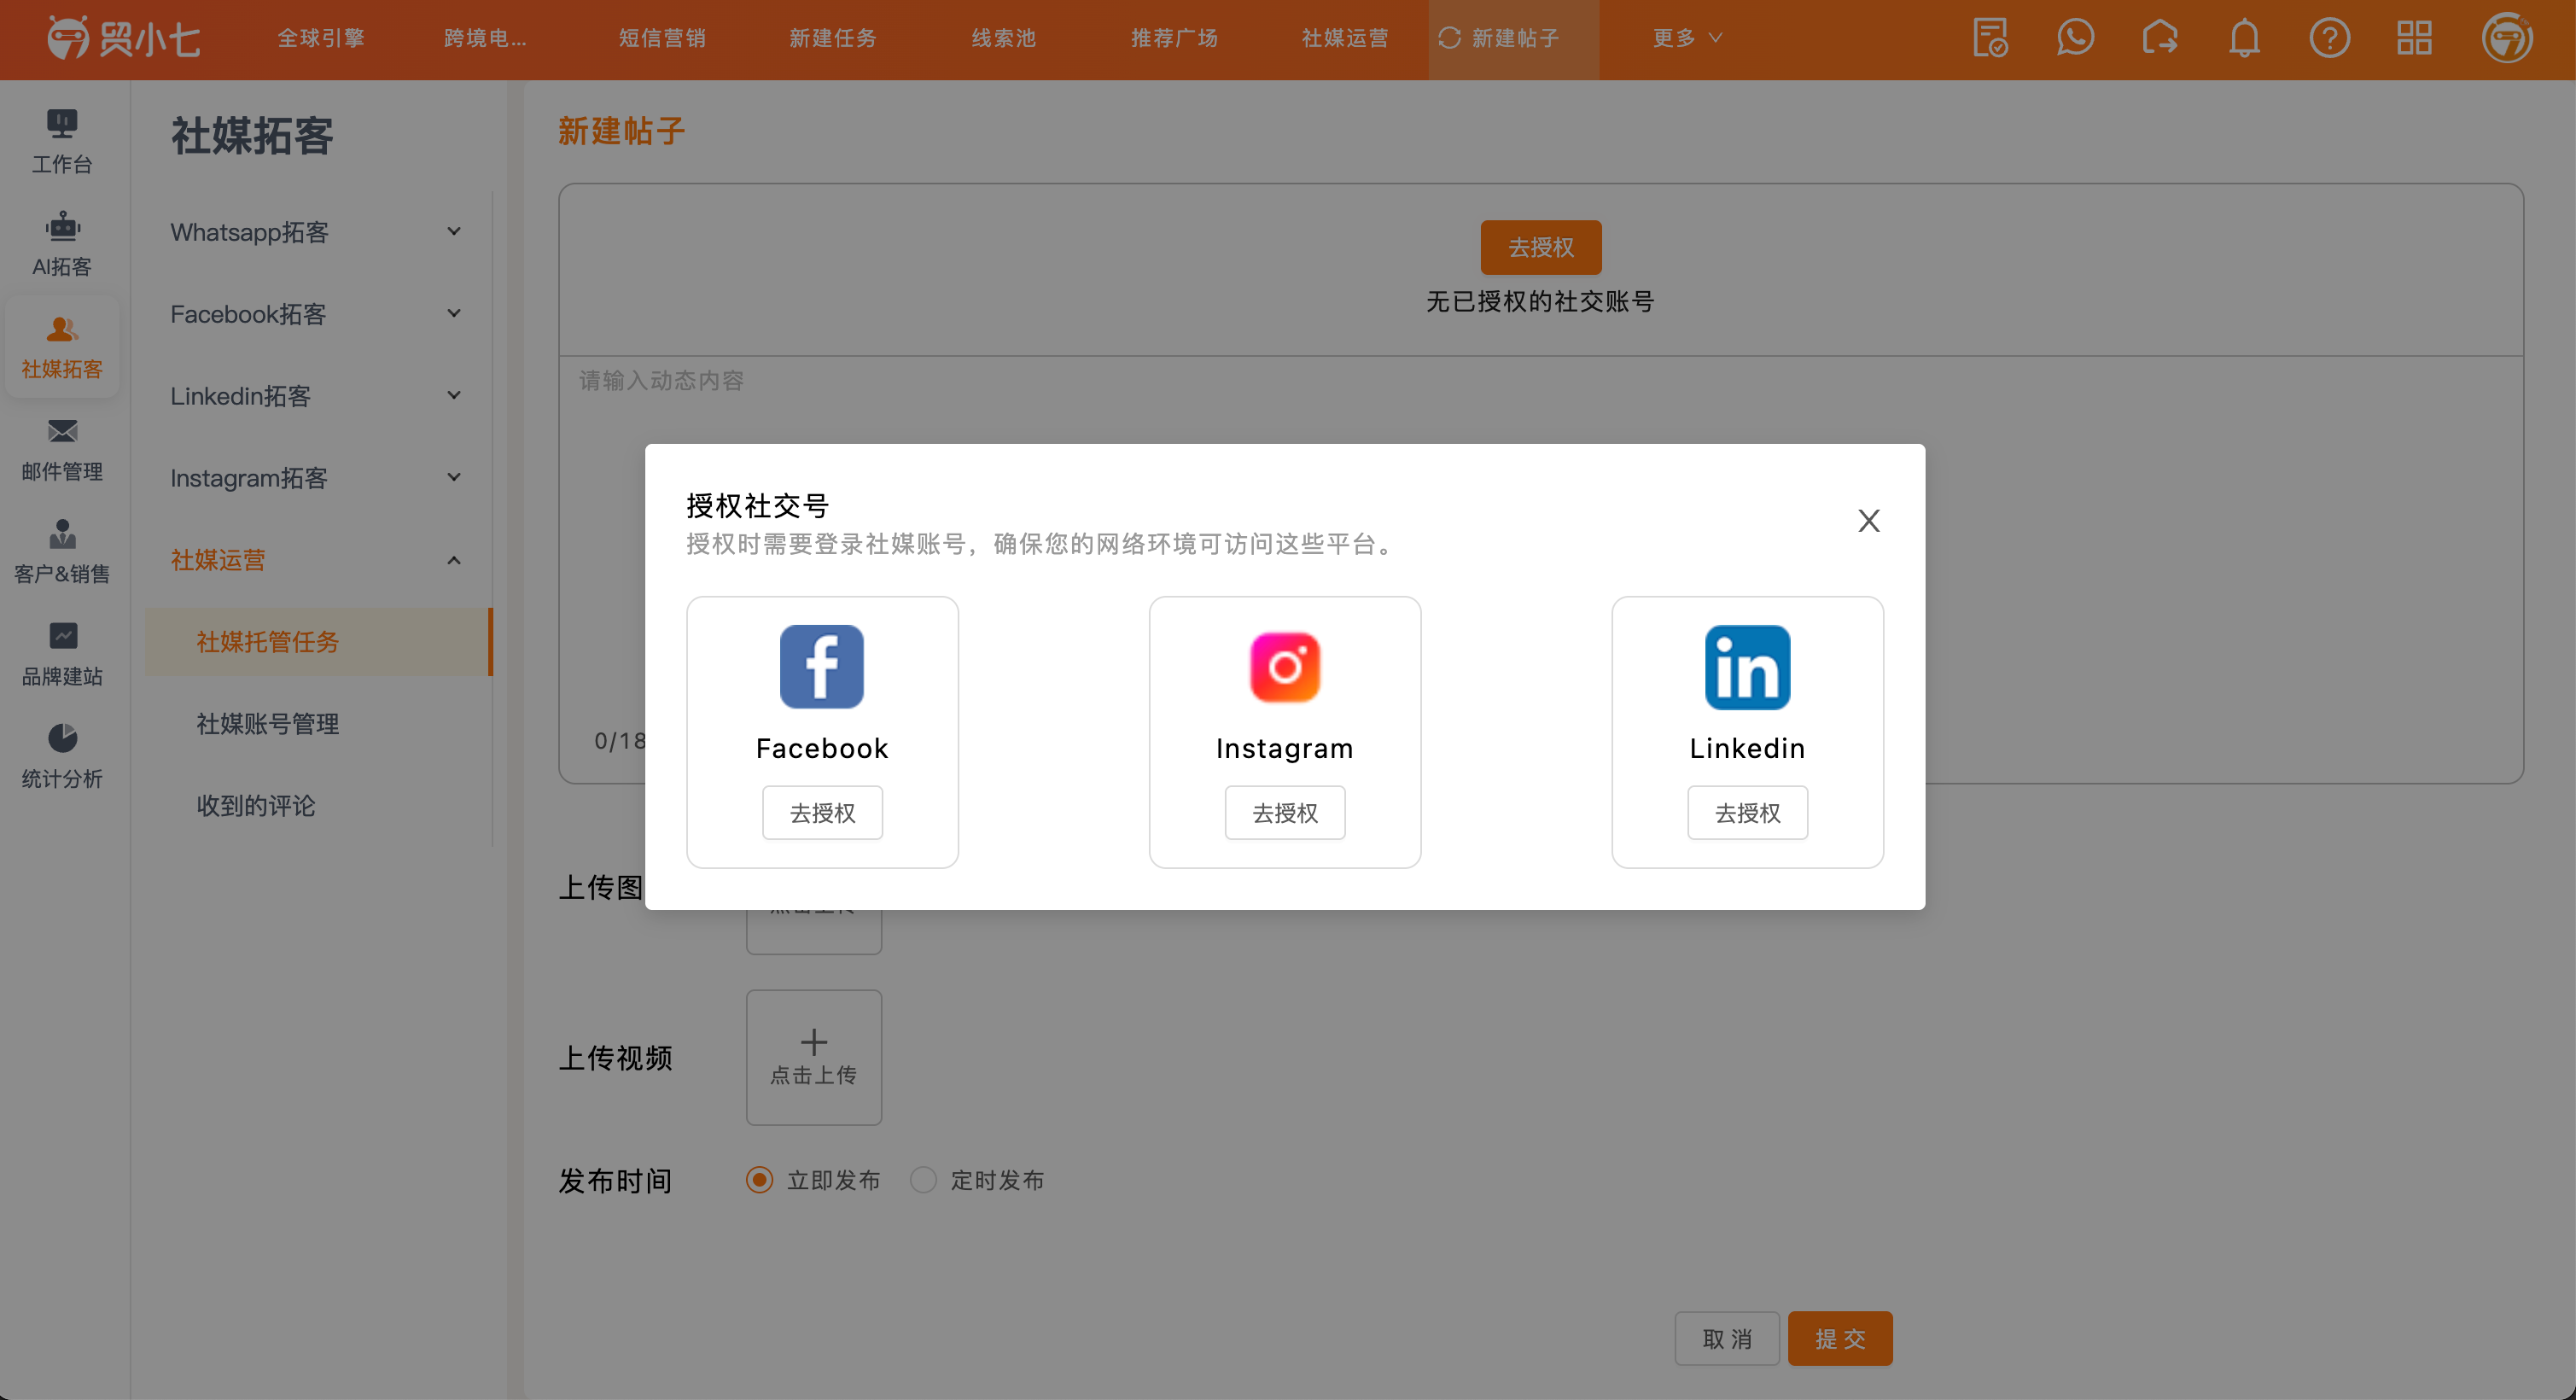The height and width of the screenshot is (1400, 2576).
Task: Open 客户&销售 sidebar icon
Action: 62,534
